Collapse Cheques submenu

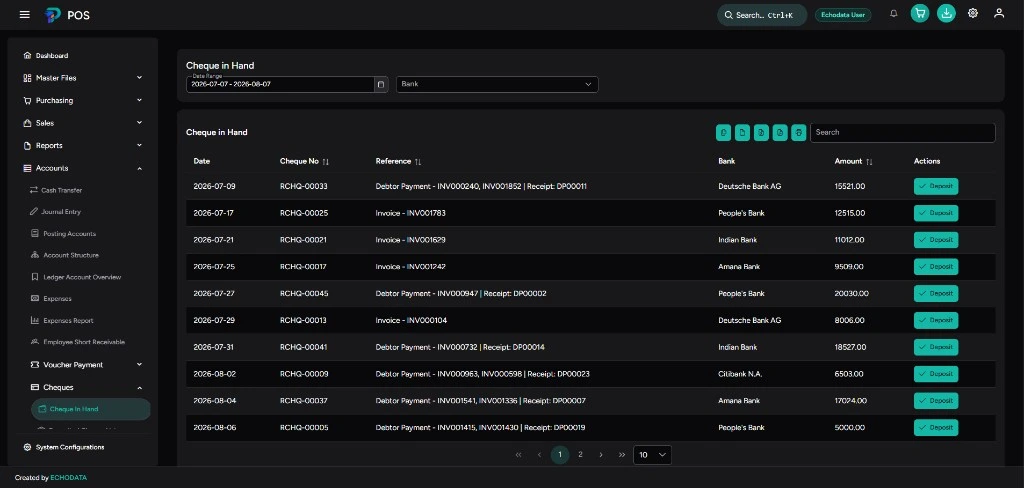pos(86,387)
